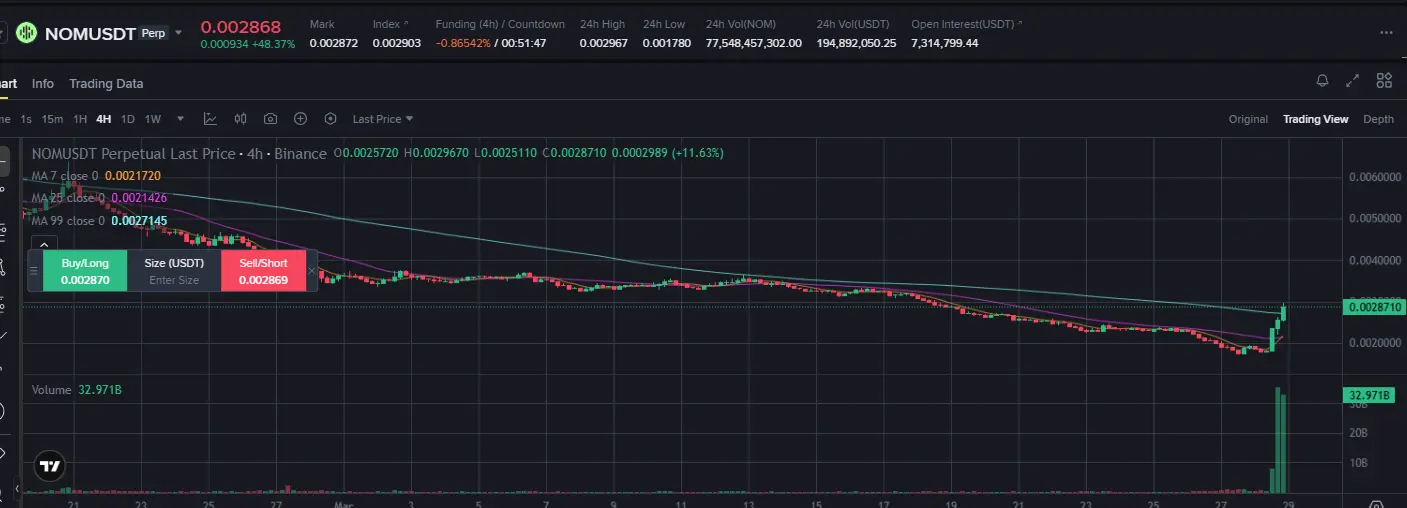This screenshot has width=1407, height=508.
Task: Click the plus-circle add icon in toolbar
Action: [300, 119]
